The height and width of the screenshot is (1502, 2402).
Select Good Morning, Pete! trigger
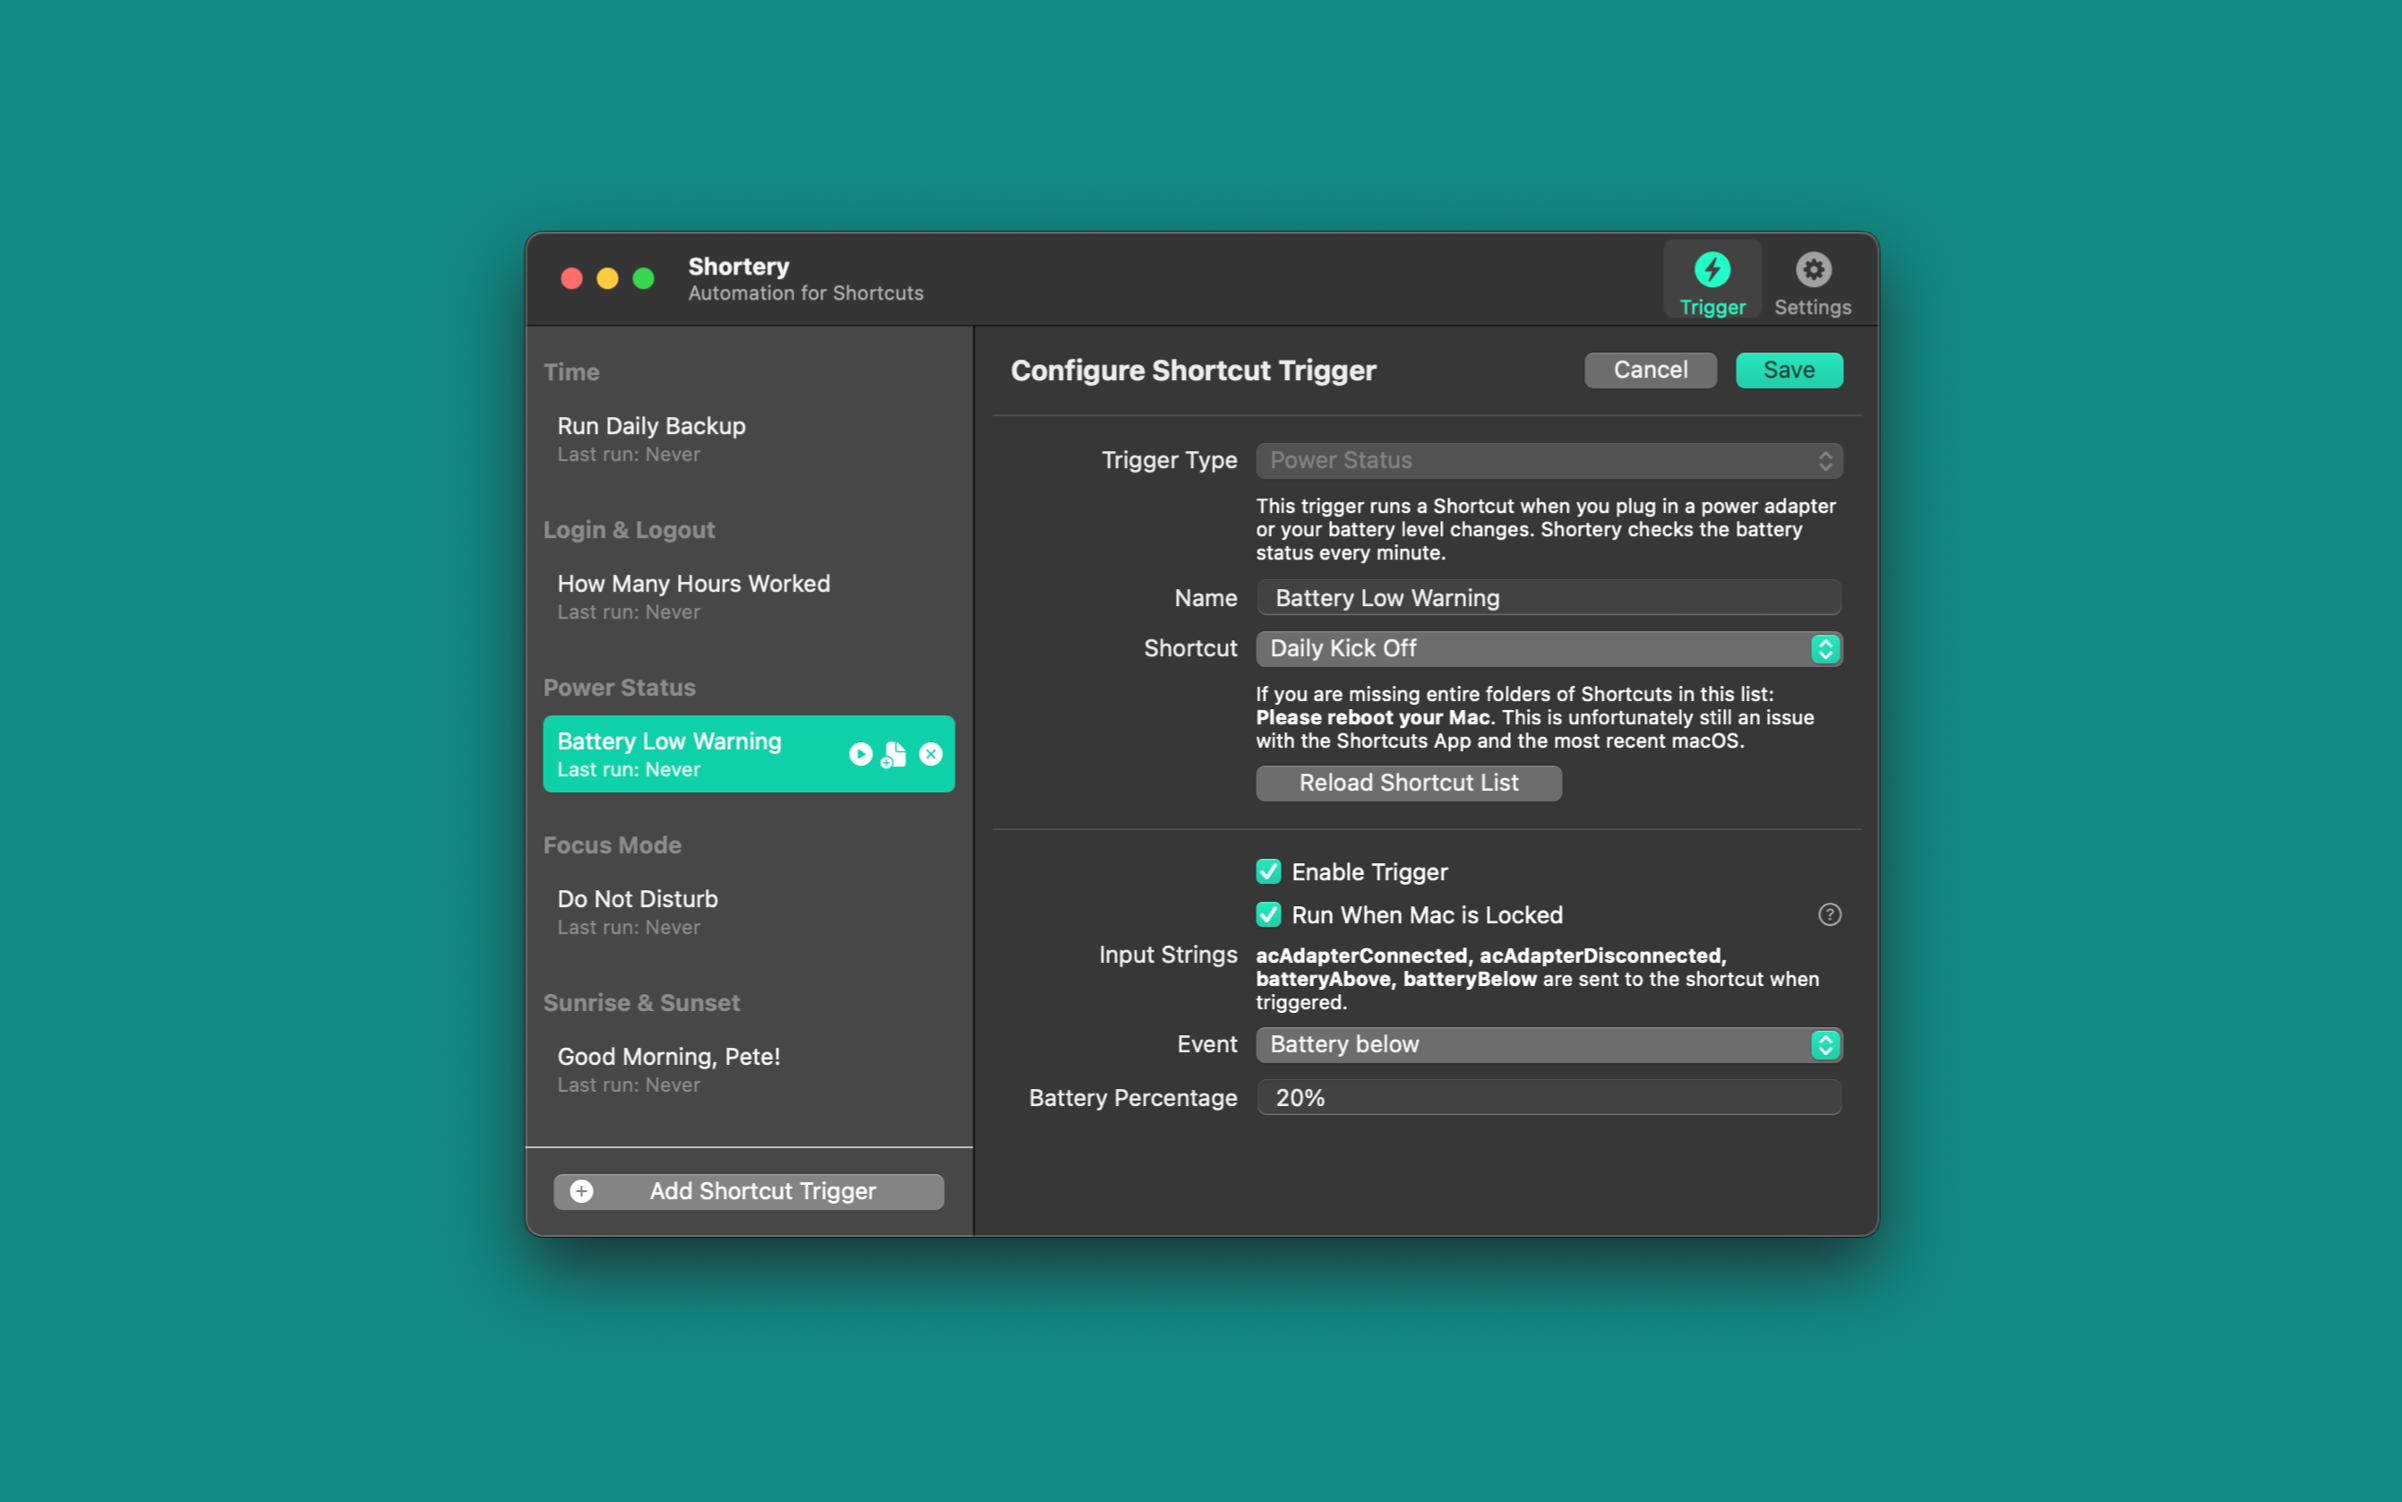point(748,1069)
